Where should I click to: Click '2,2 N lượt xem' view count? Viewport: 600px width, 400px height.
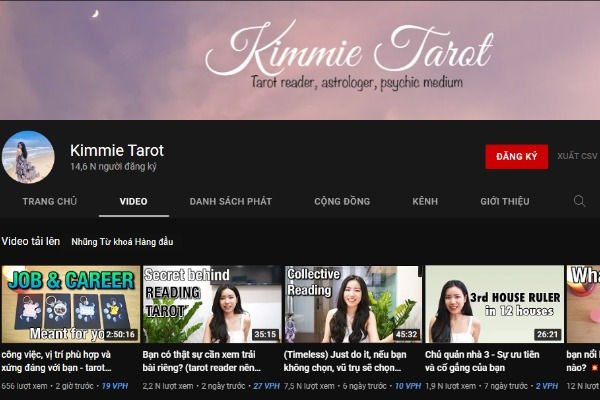pyautogui.click(x=168, y=386)
